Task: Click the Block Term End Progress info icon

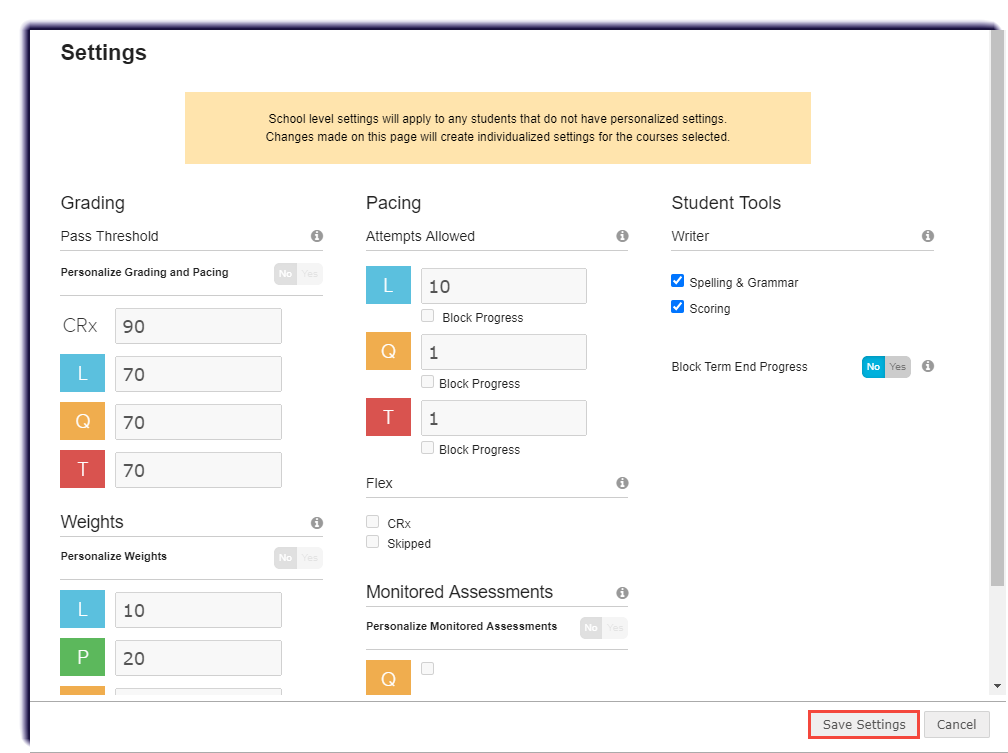Action: point(927,367)
